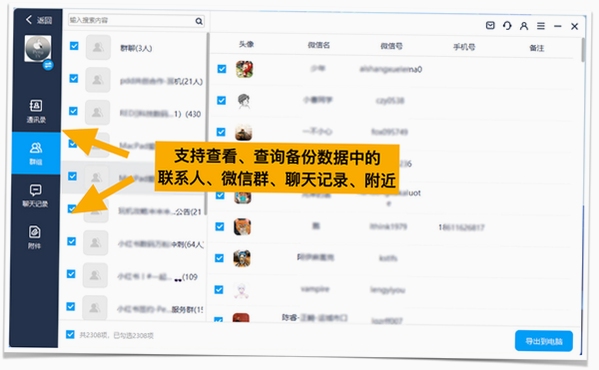
Task: Click the account avatar in the sidebar
Action: 37,48
